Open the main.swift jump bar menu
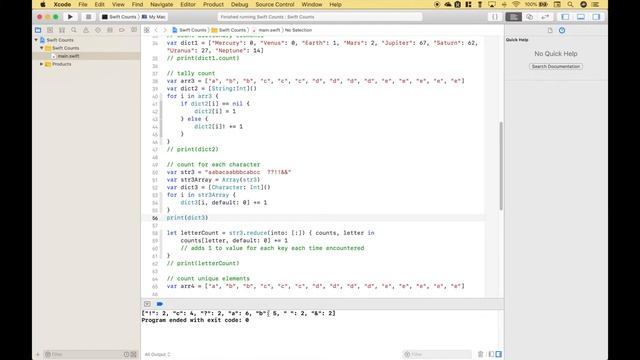 pos(266,30)
